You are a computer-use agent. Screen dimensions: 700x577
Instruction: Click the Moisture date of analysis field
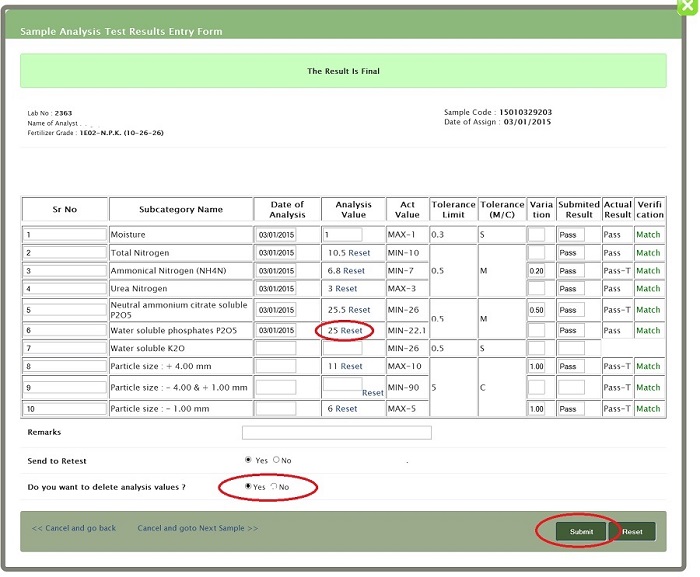276,235
